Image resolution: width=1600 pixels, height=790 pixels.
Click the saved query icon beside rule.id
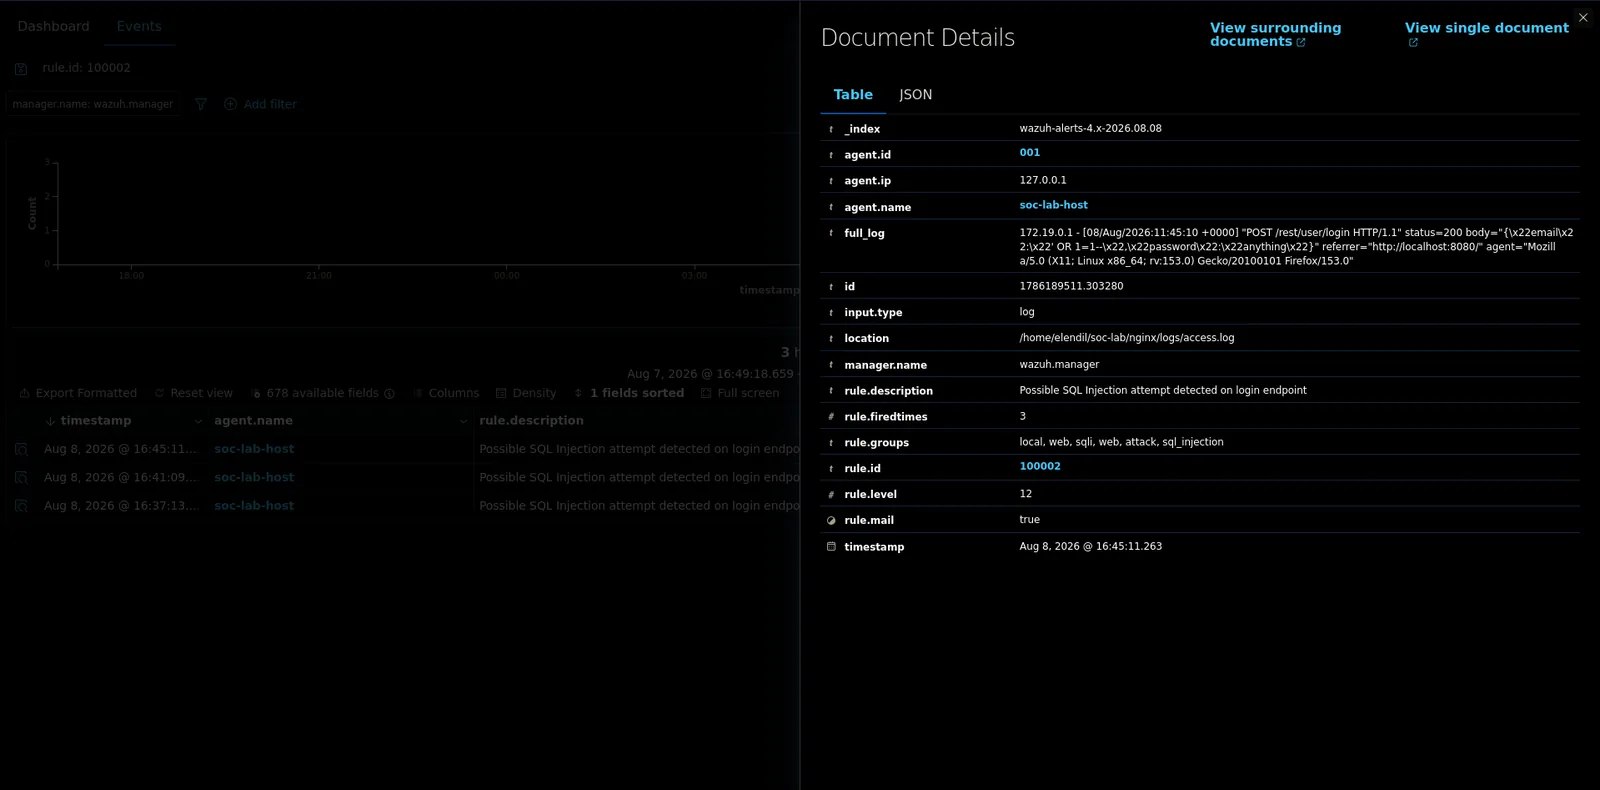point(21,68)
